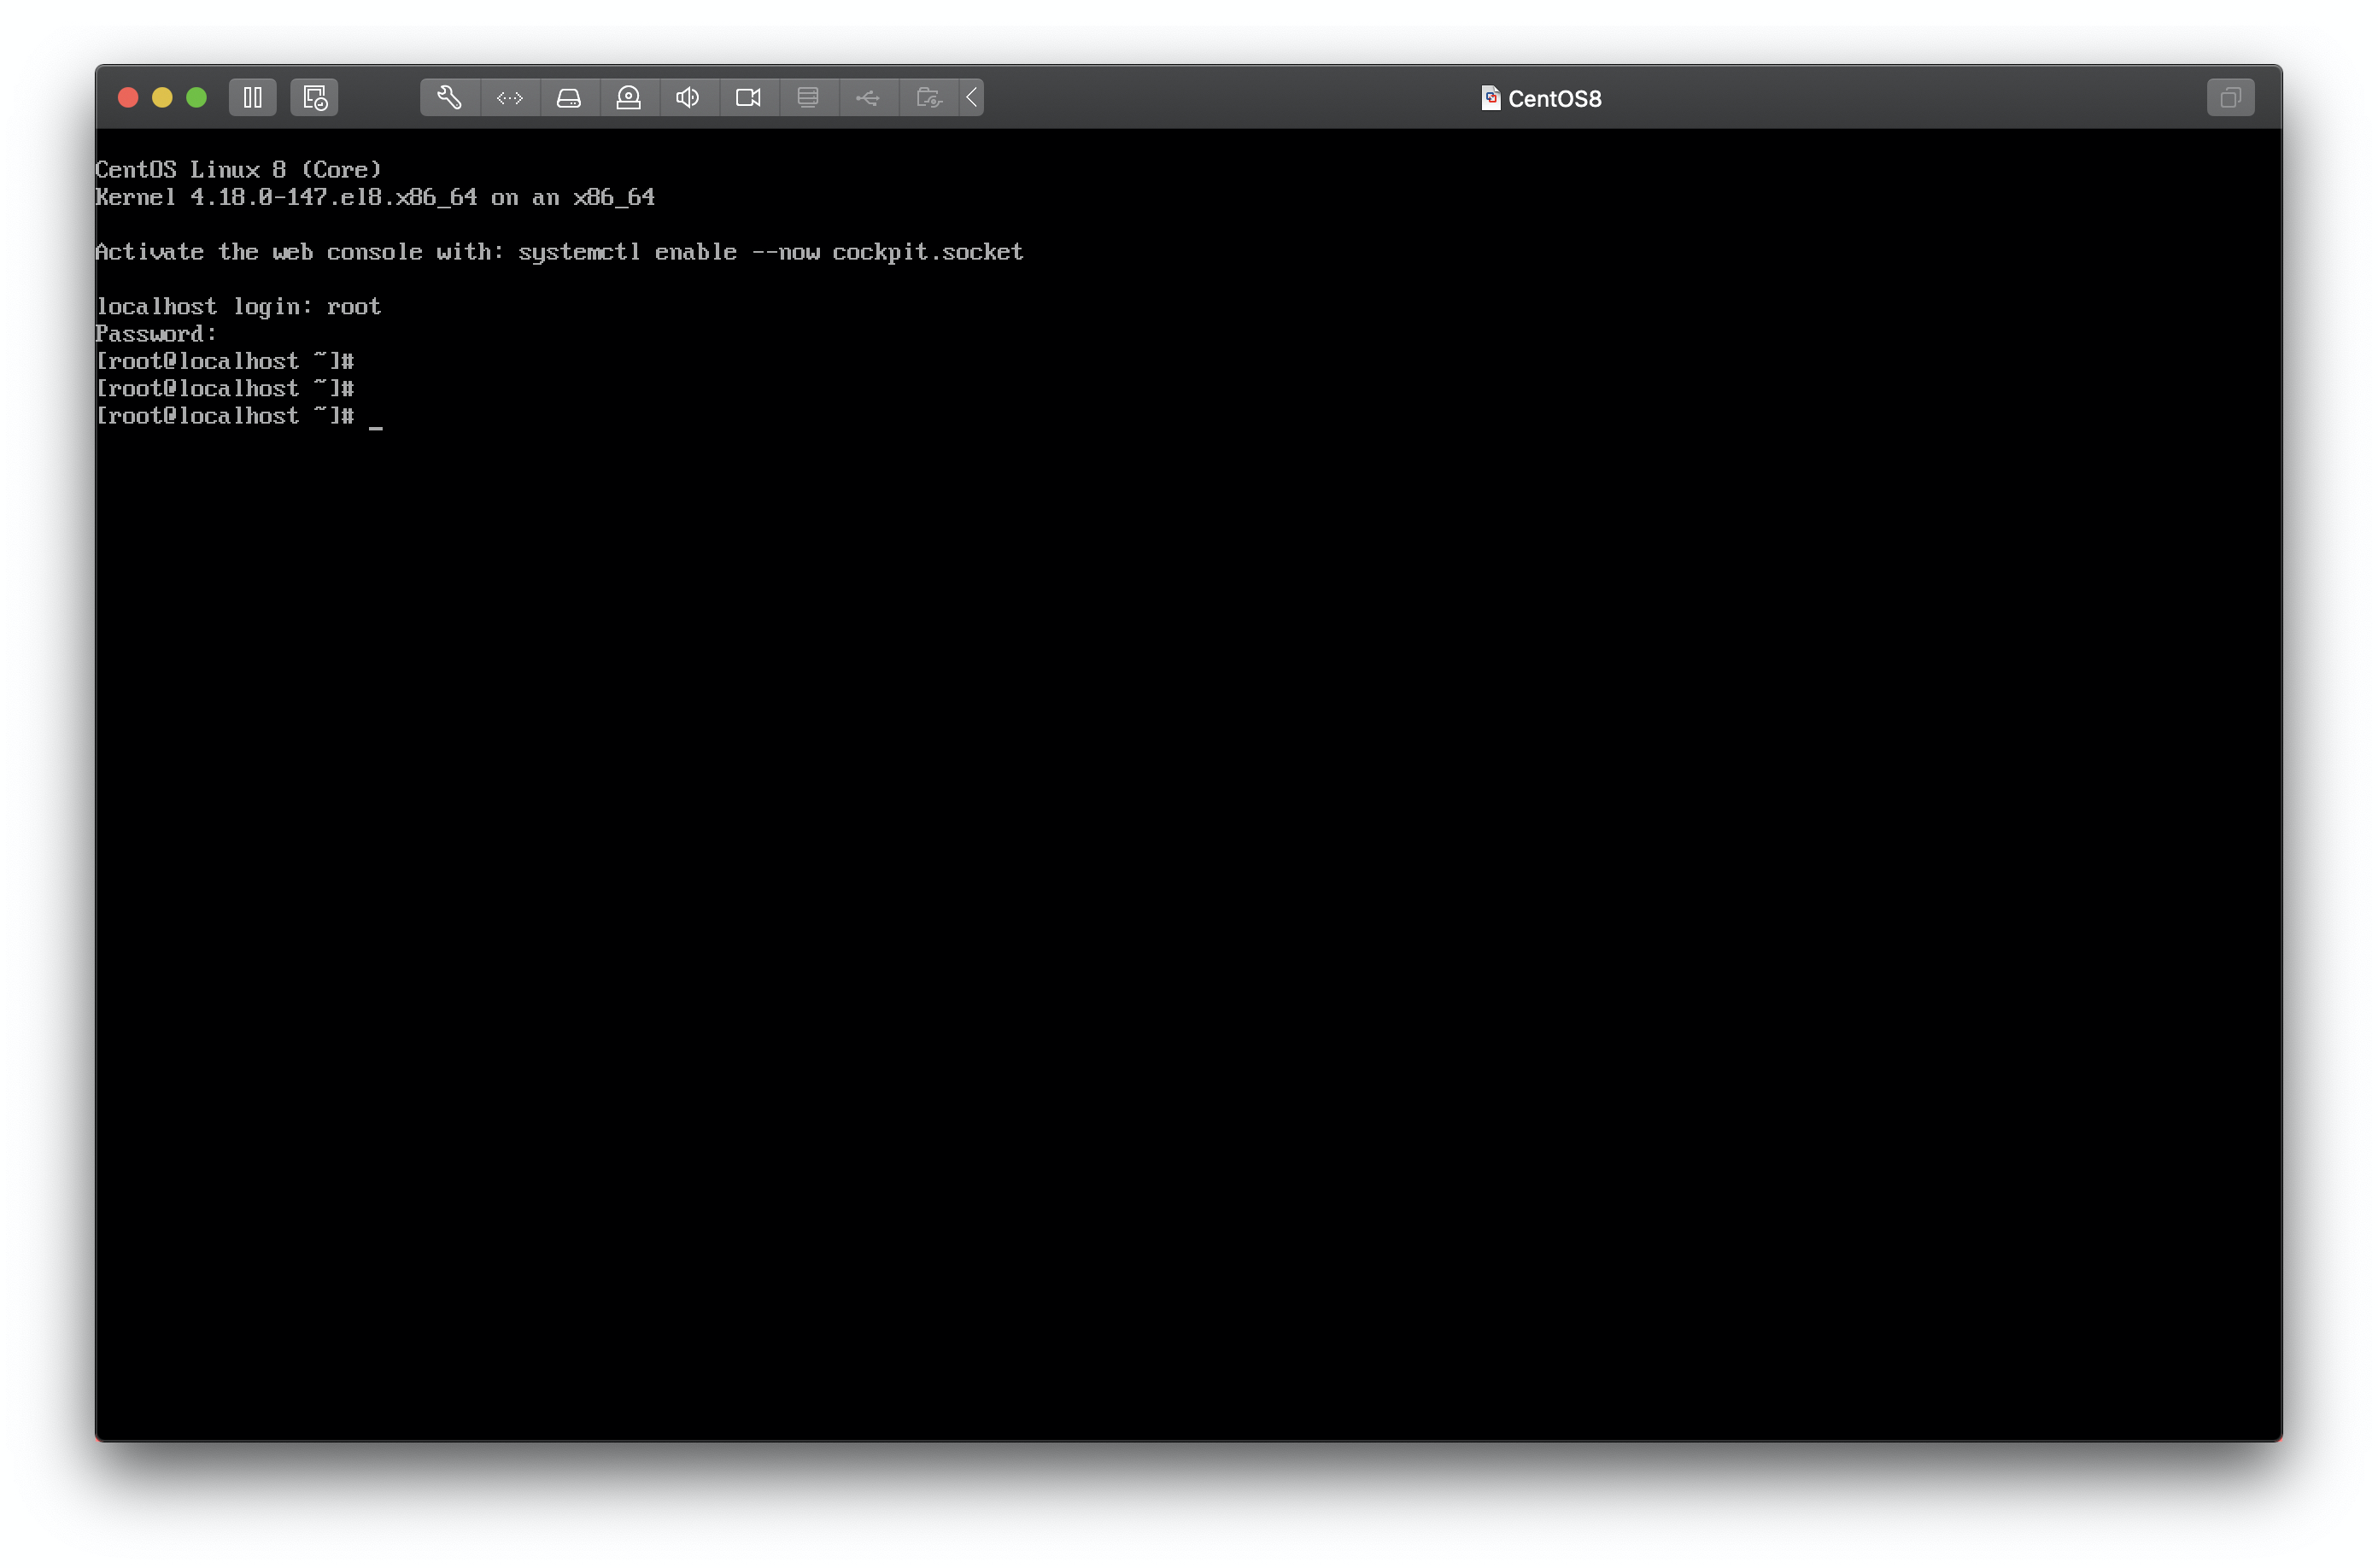
Task: Click the USB devices icon
Action: pos(868,98)
